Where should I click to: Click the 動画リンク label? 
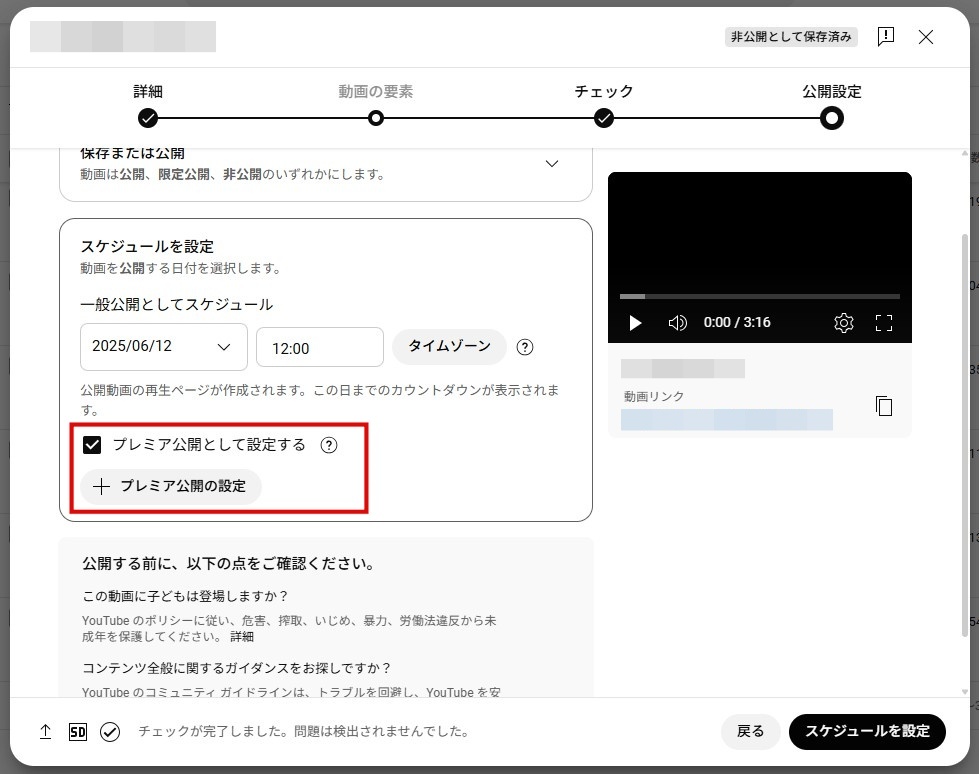pos(653,396)
